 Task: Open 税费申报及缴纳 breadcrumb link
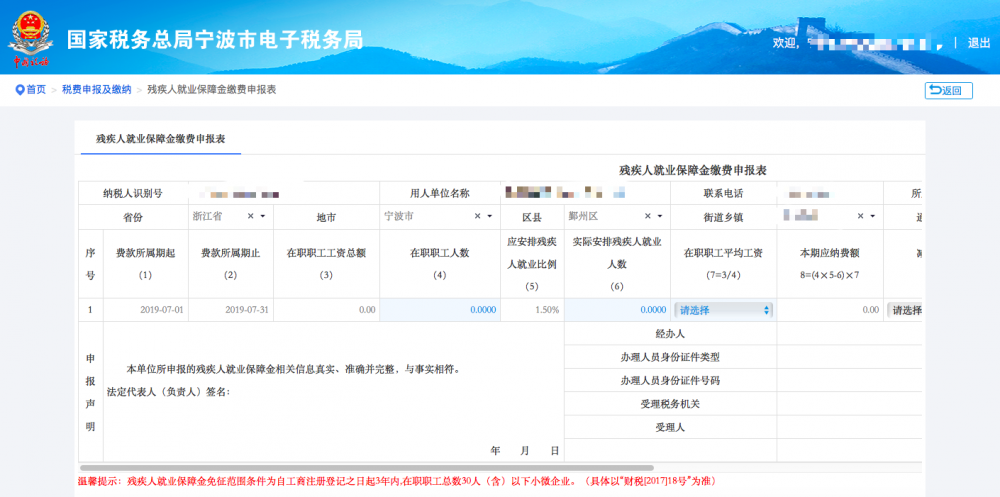[96, 90]
